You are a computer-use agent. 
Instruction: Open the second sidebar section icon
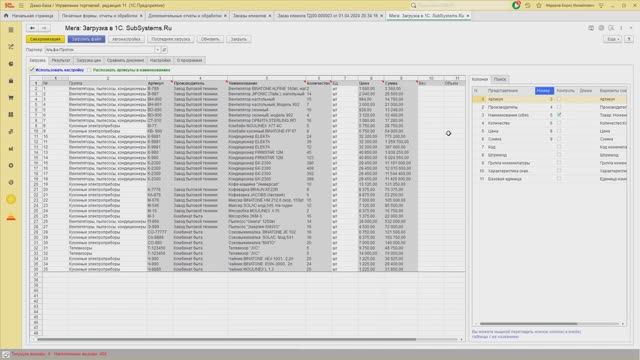pos(11,47)
